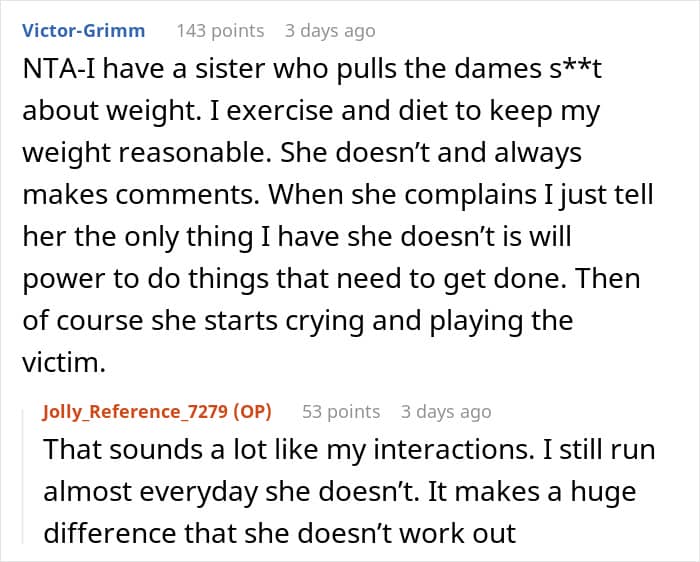The image size is (700, 562).
Task: Click Victor-Grimm comment's "3 days ago" timestamp
Action: [x=330, y=30]
